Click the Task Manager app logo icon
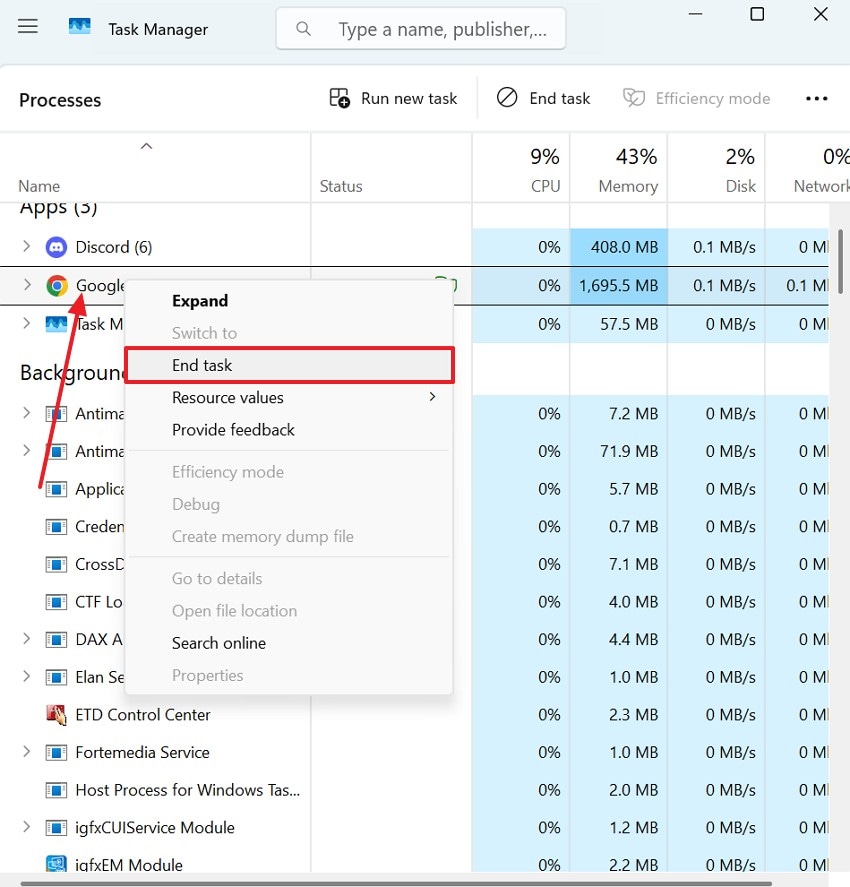850x887 pixels. 79,28
